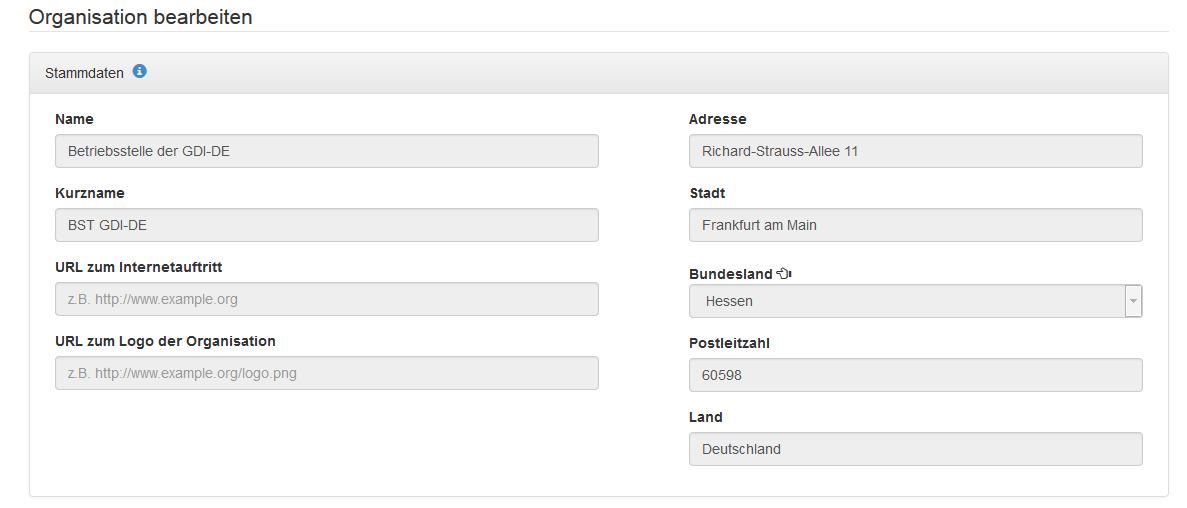
Task: Focus the URL zum Logo input field
Action: pyautogui.click(x=326, y=373)
